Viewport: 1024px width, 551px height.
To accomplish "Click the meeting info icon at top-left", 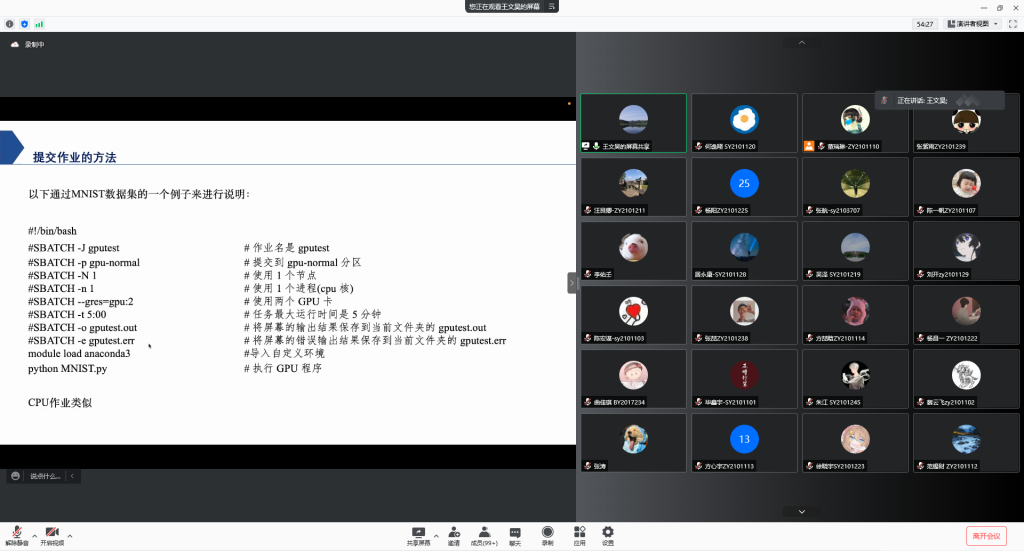I will pyautogui.click(x=10, y=23).
